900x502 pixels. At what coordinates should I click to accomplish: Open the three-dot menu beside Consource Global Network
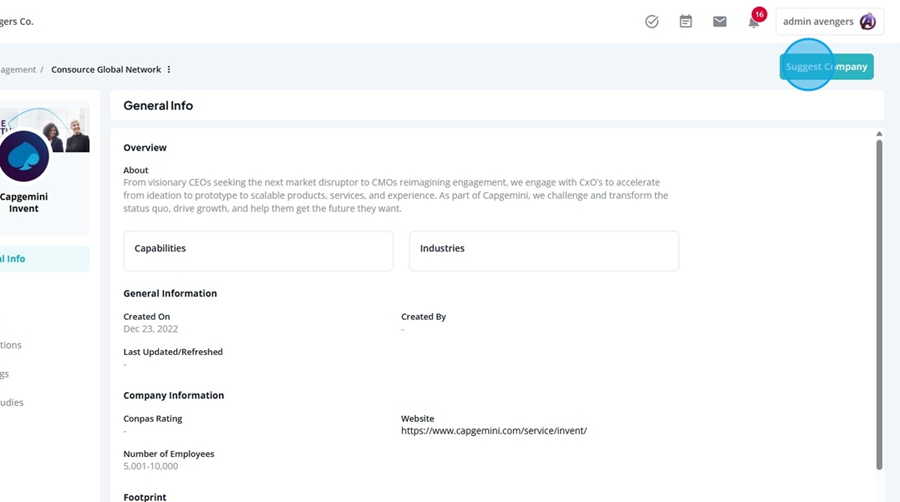pyautogui.click(x=169, y=69)
